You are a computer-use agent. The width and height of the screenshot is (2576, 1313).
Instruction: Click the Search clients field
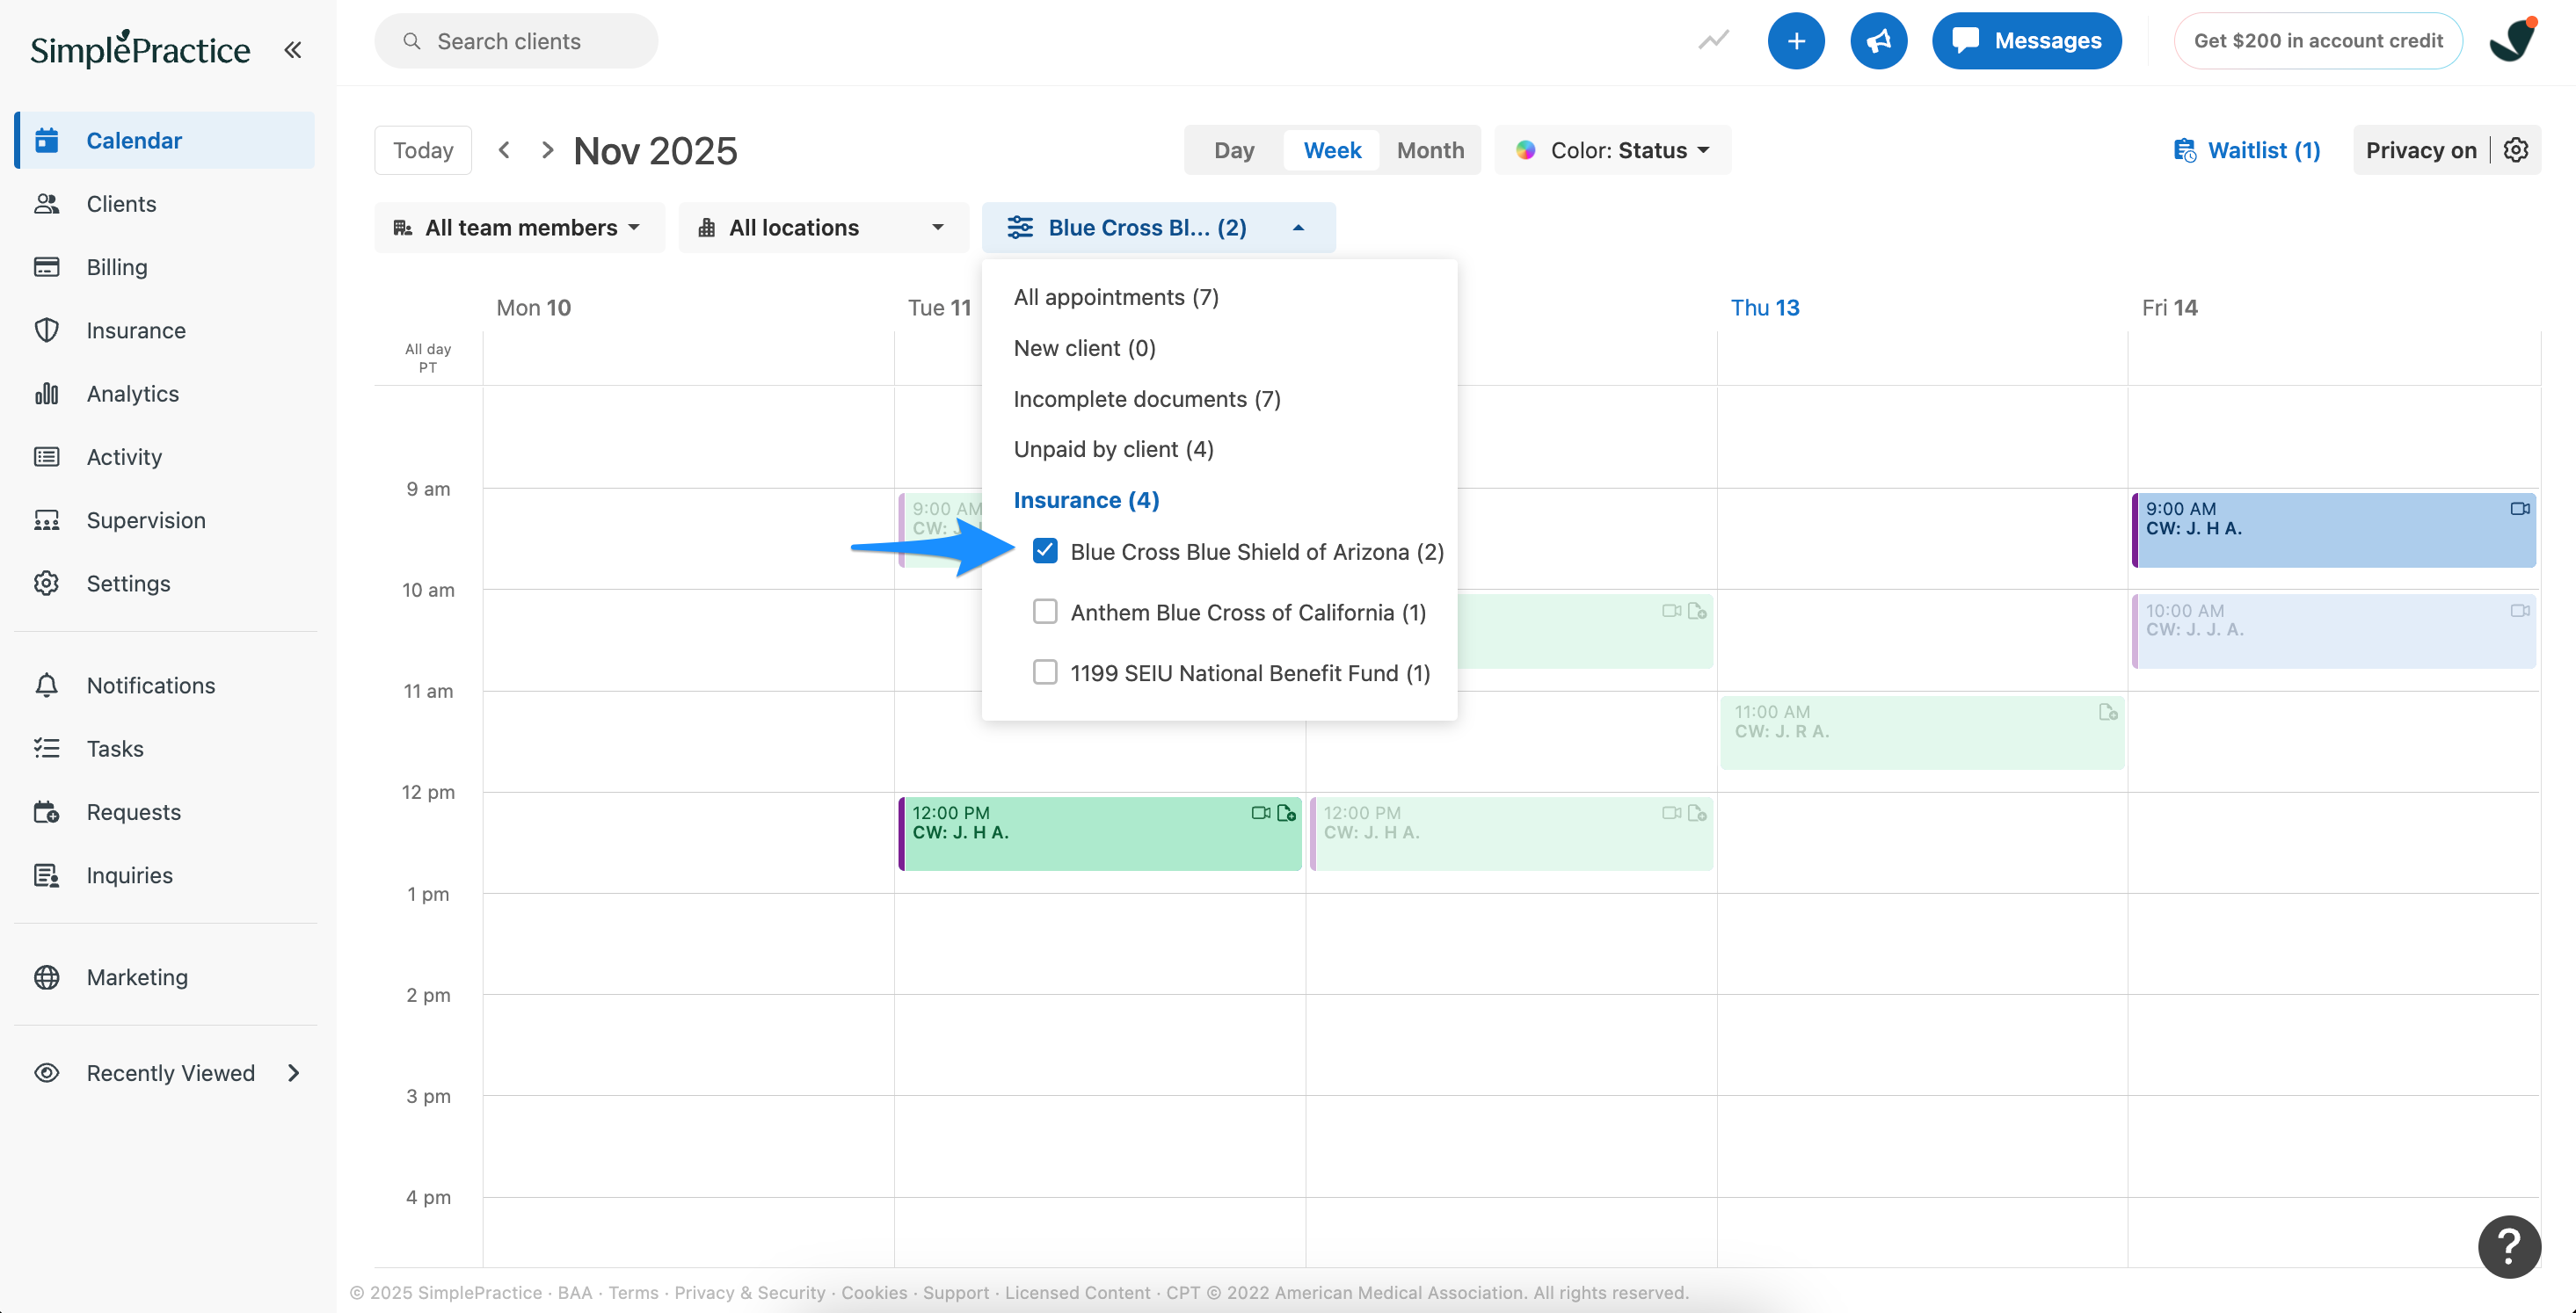tap(516, 41)
